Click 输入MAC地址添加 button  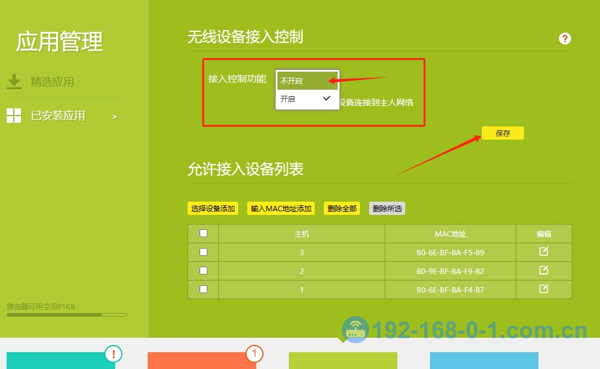click(x=281, y=209)
